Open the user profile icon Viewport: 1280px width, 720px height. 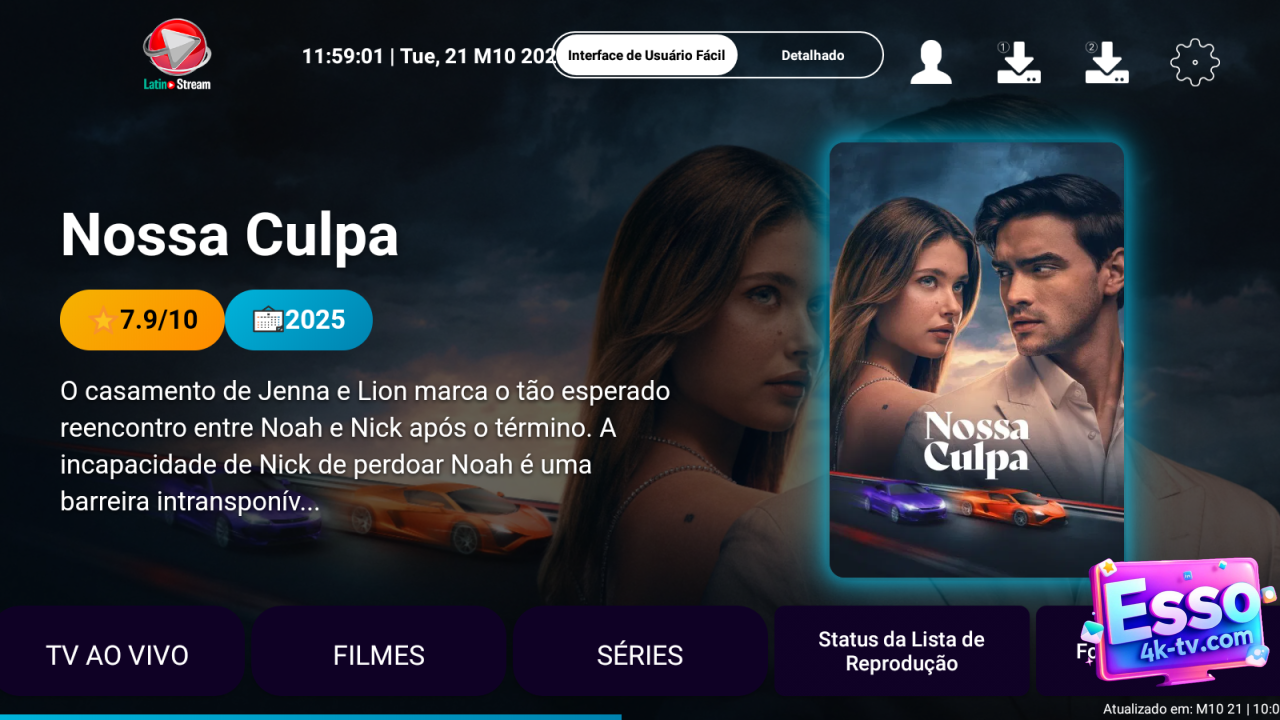(931, 62)
